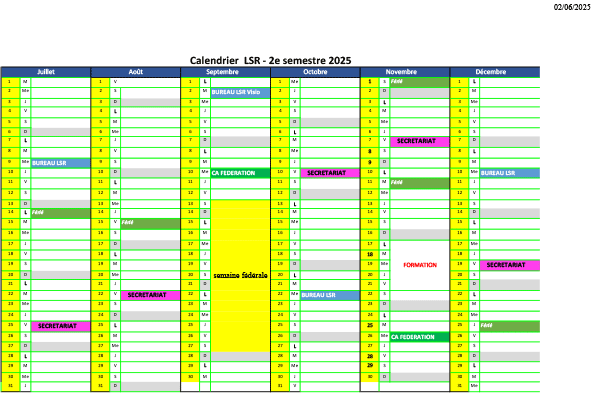Click CA FEDERATION cell in Septembre
The height and width of the screenshot is (393, 600).
pyautogui.click(x=240, y=173)
